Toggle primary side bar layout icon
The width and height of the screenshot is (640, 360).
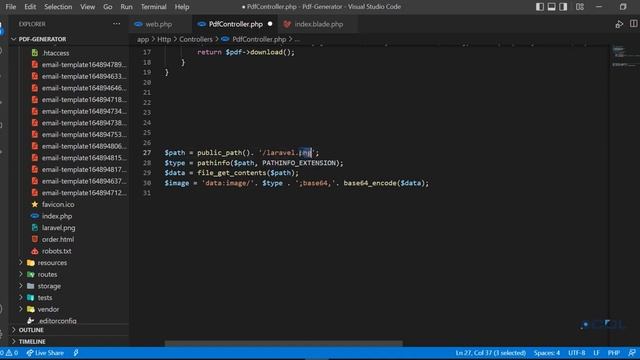click(x=540, y=7)
